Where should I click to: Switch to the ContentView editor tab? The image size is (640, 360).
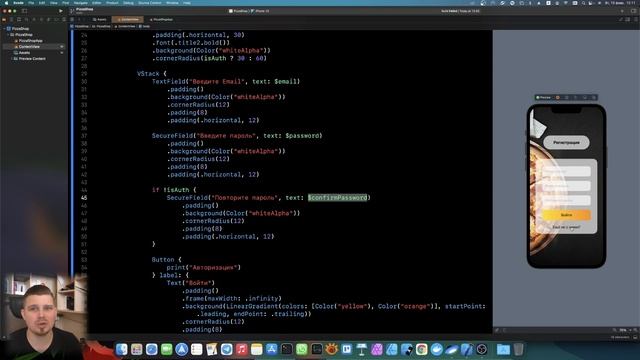pyautogui.click(x=128, y=19)
